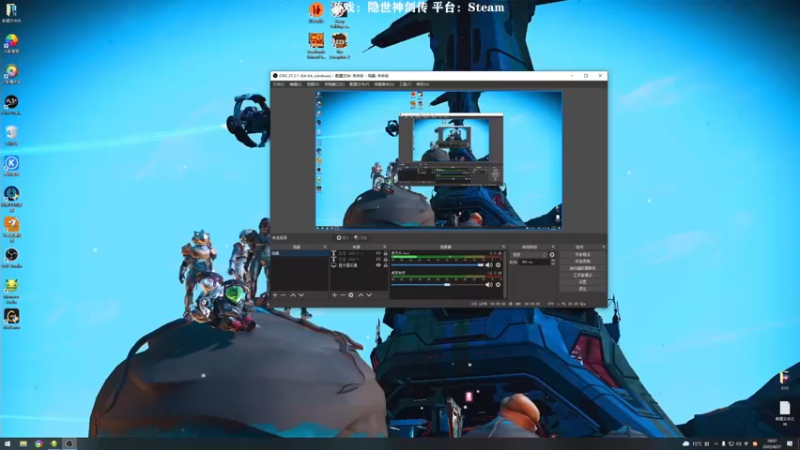Adjust desktop audio volume slider
800x450 pixels.
click(x=438, y=285)
